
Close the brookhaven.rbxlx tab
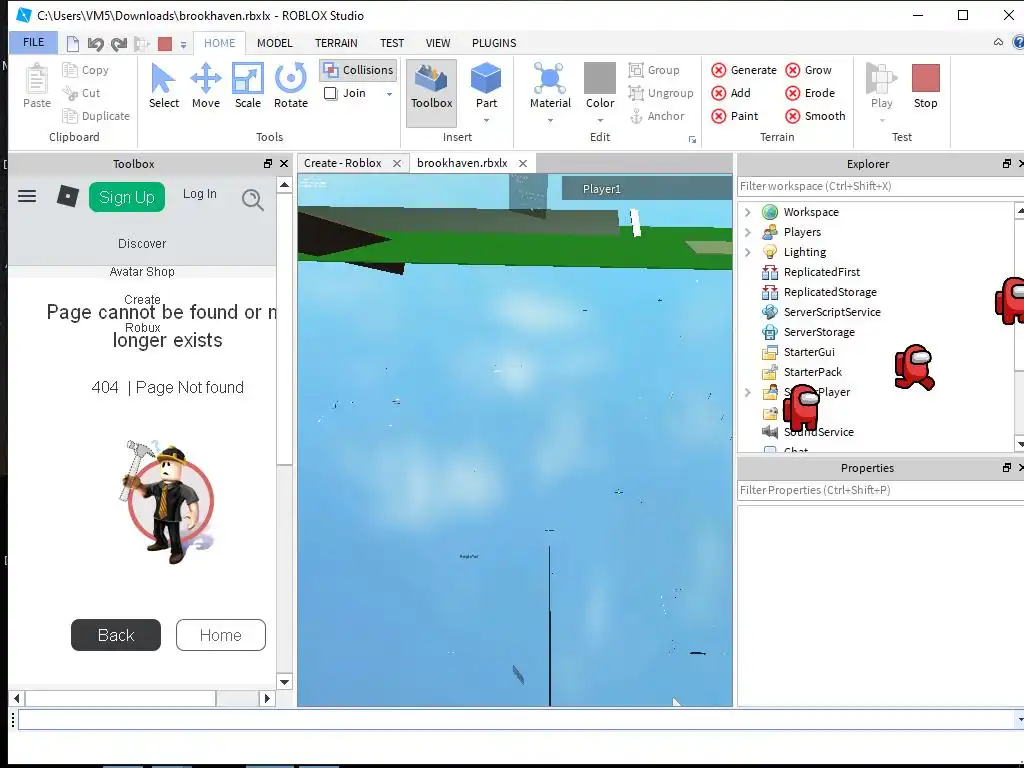522,163
